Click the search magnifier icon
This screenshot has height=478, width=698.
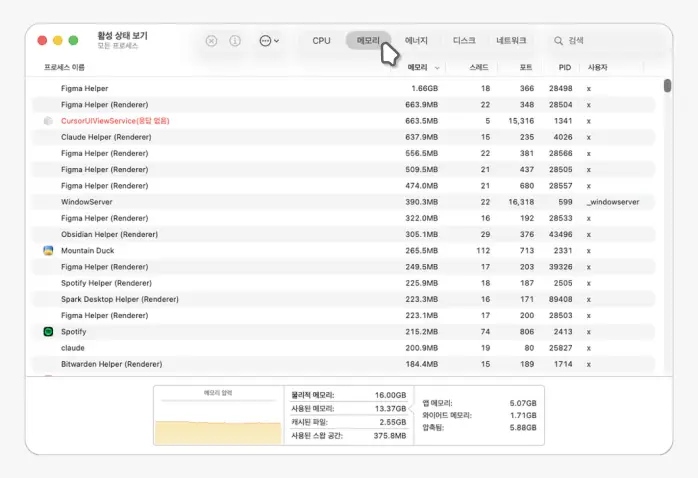558,41
